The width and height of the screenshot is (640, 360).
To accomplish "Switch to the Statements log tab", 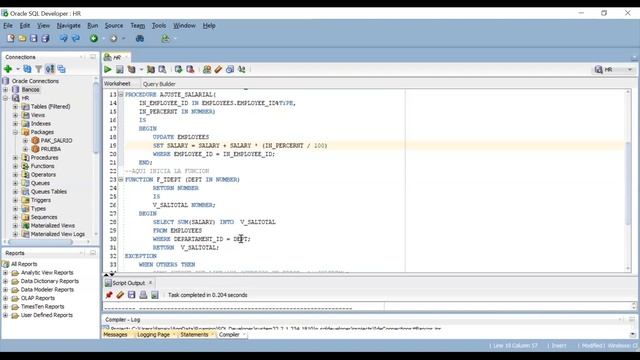I will pos(194,334).
